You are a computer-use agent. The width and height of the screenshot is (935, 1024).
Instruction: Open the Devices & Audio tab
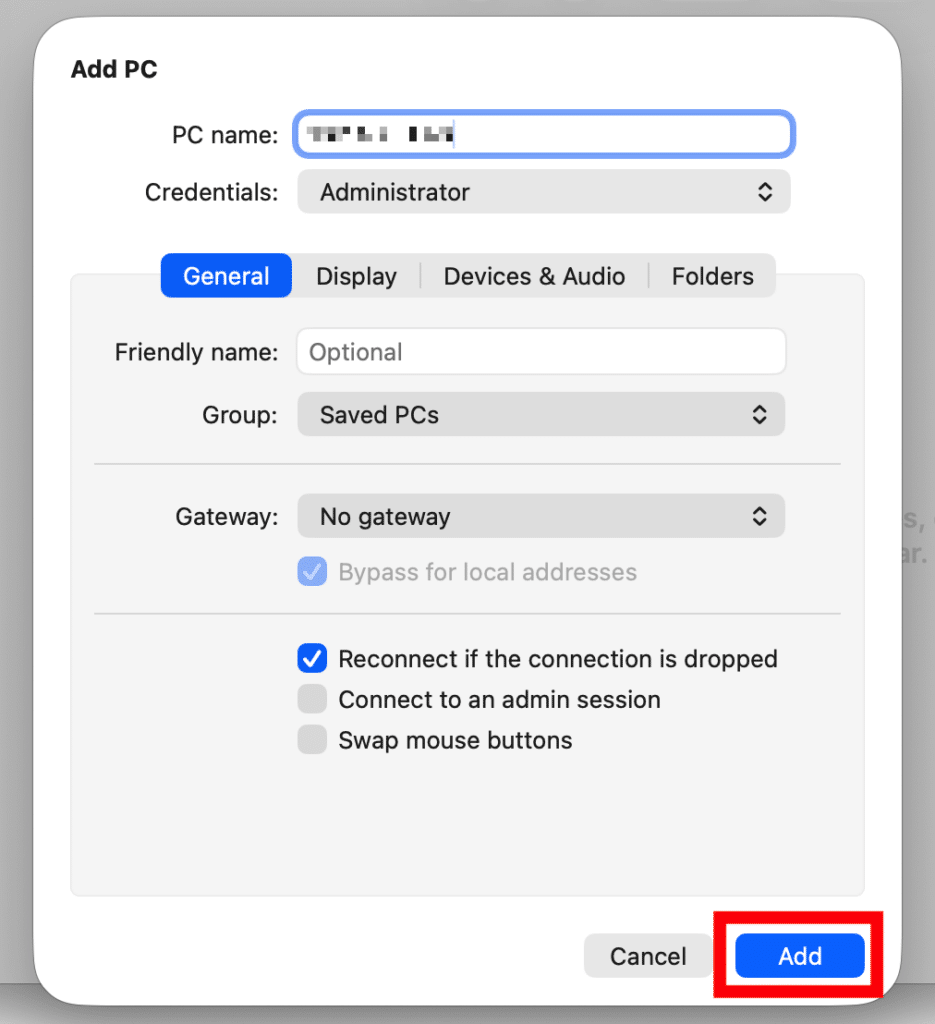pos(534,276)
